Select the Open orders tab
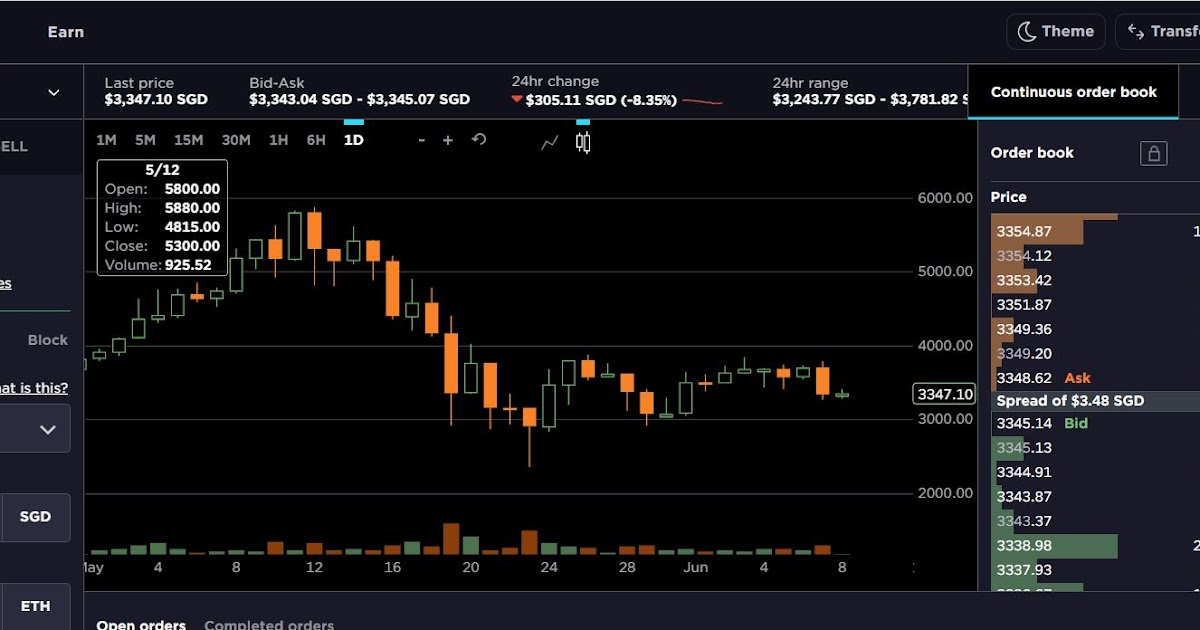This screenshot has height=630, width=1200. pyautogui.click(x=141, y=624)
